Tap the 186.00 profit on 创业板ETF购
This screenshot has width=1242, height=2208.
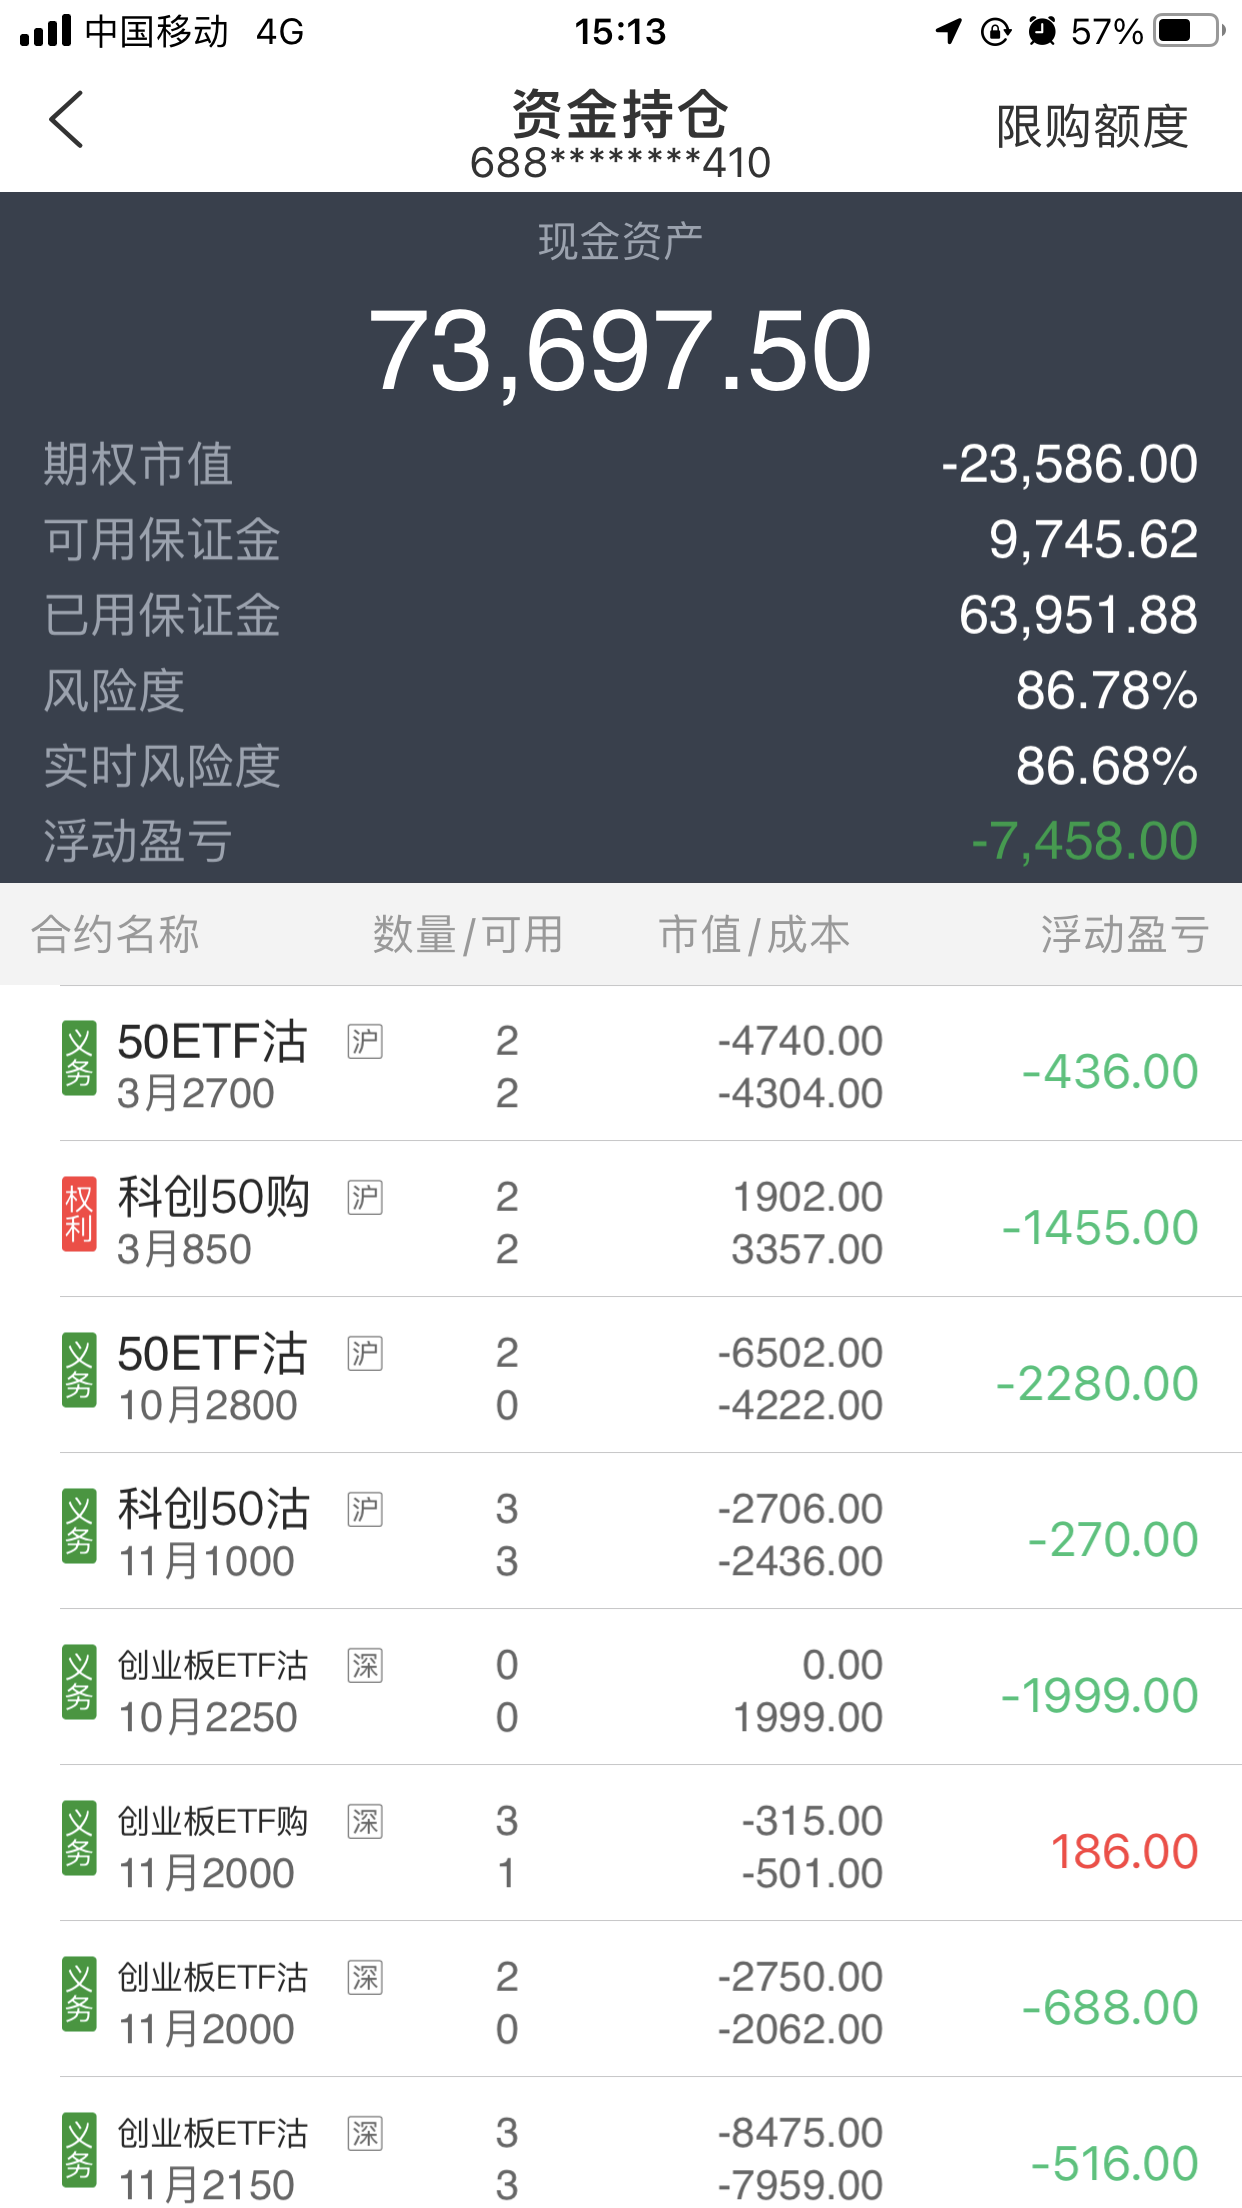1124,1852
